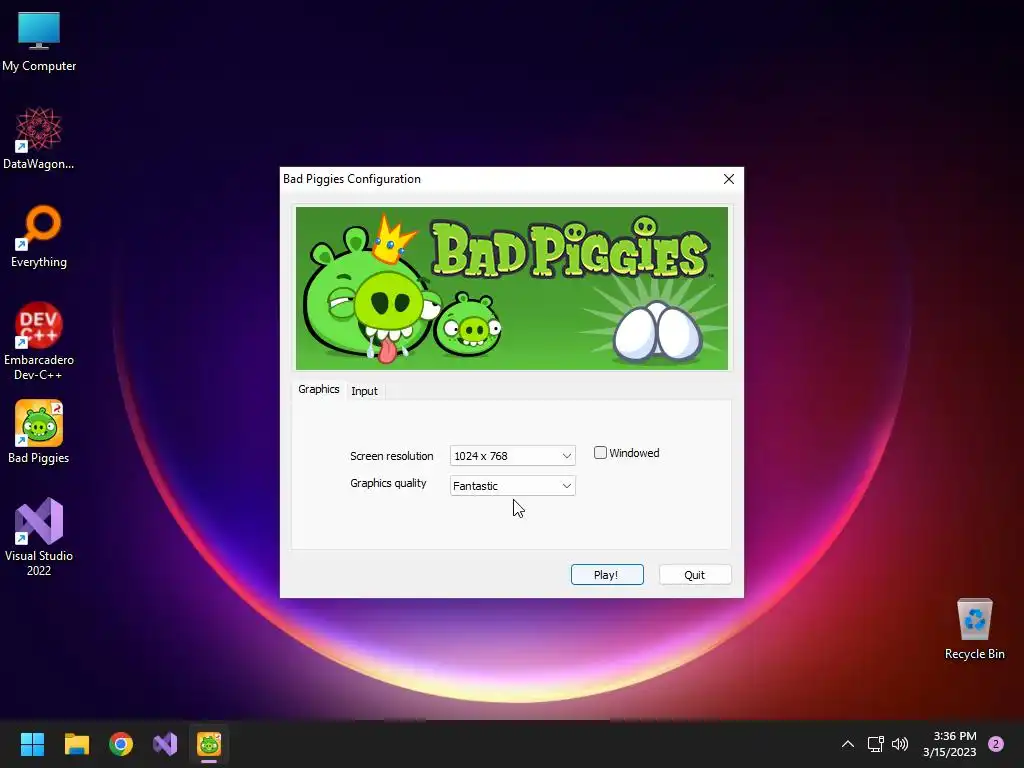Select the Visual Studio 2022 desktop icon
This screenshot has height=768, width=1024.
(x=39, y=537)
